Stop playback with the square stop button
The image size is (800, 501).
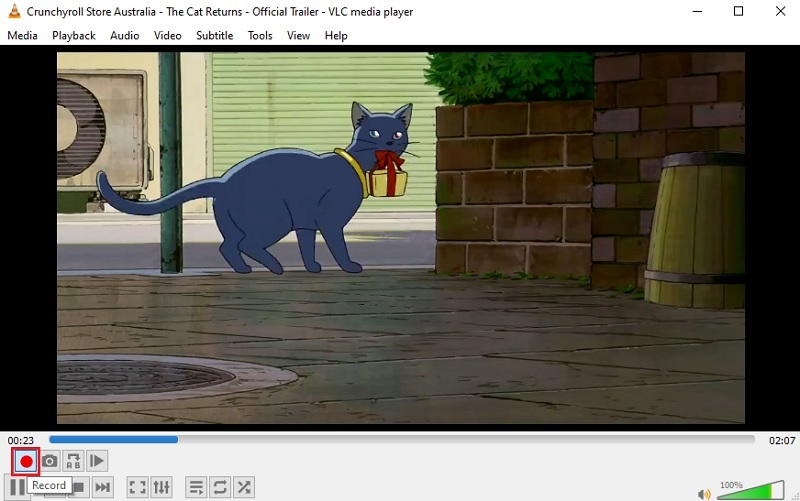coord(79,487)
